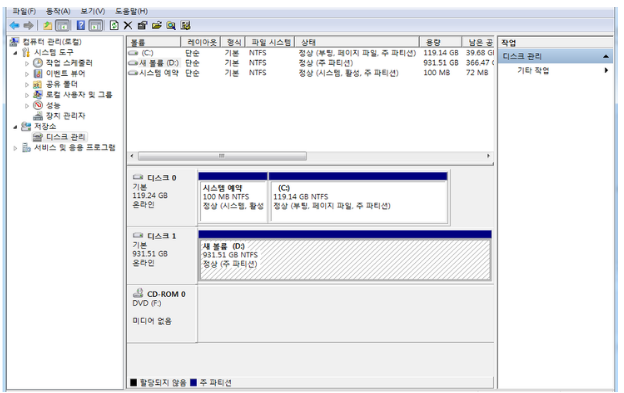Expand the 이벤트 뷰어 node
The width and height of the screenshot is (624, 393).
coord(27,74)
